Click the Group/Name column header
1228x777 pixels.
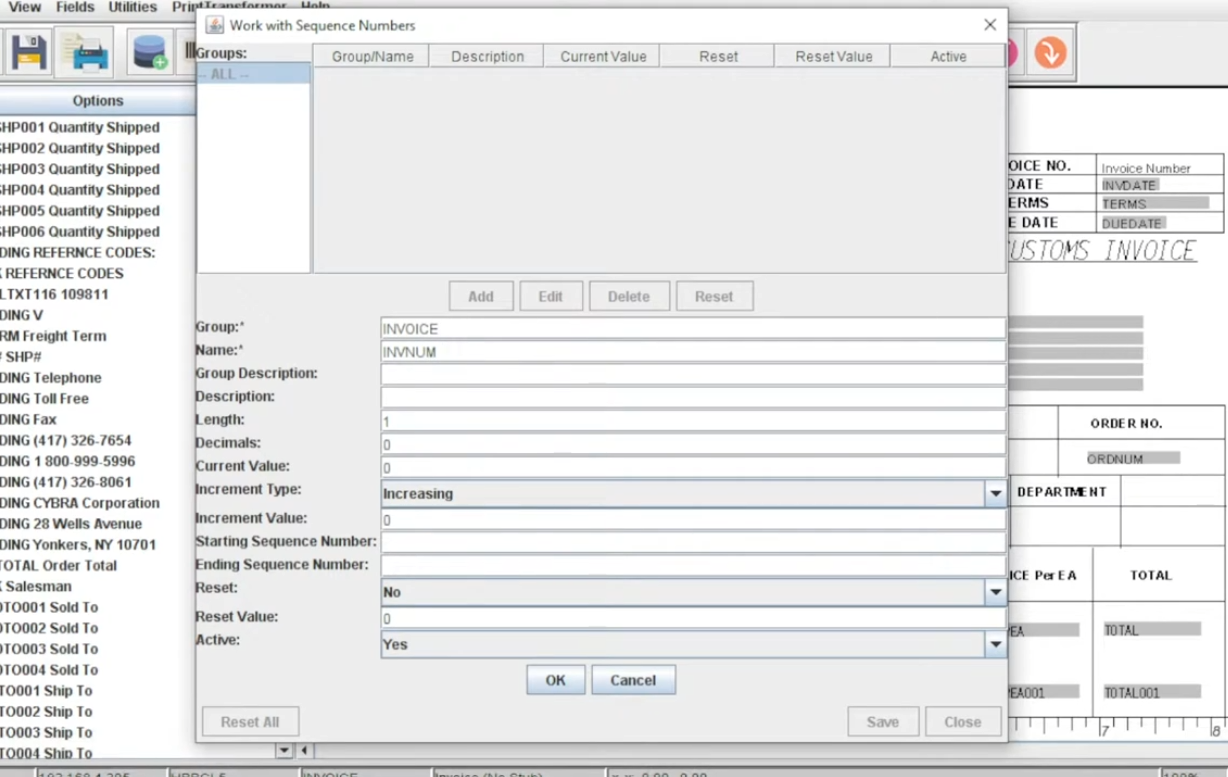coord(372,56)
